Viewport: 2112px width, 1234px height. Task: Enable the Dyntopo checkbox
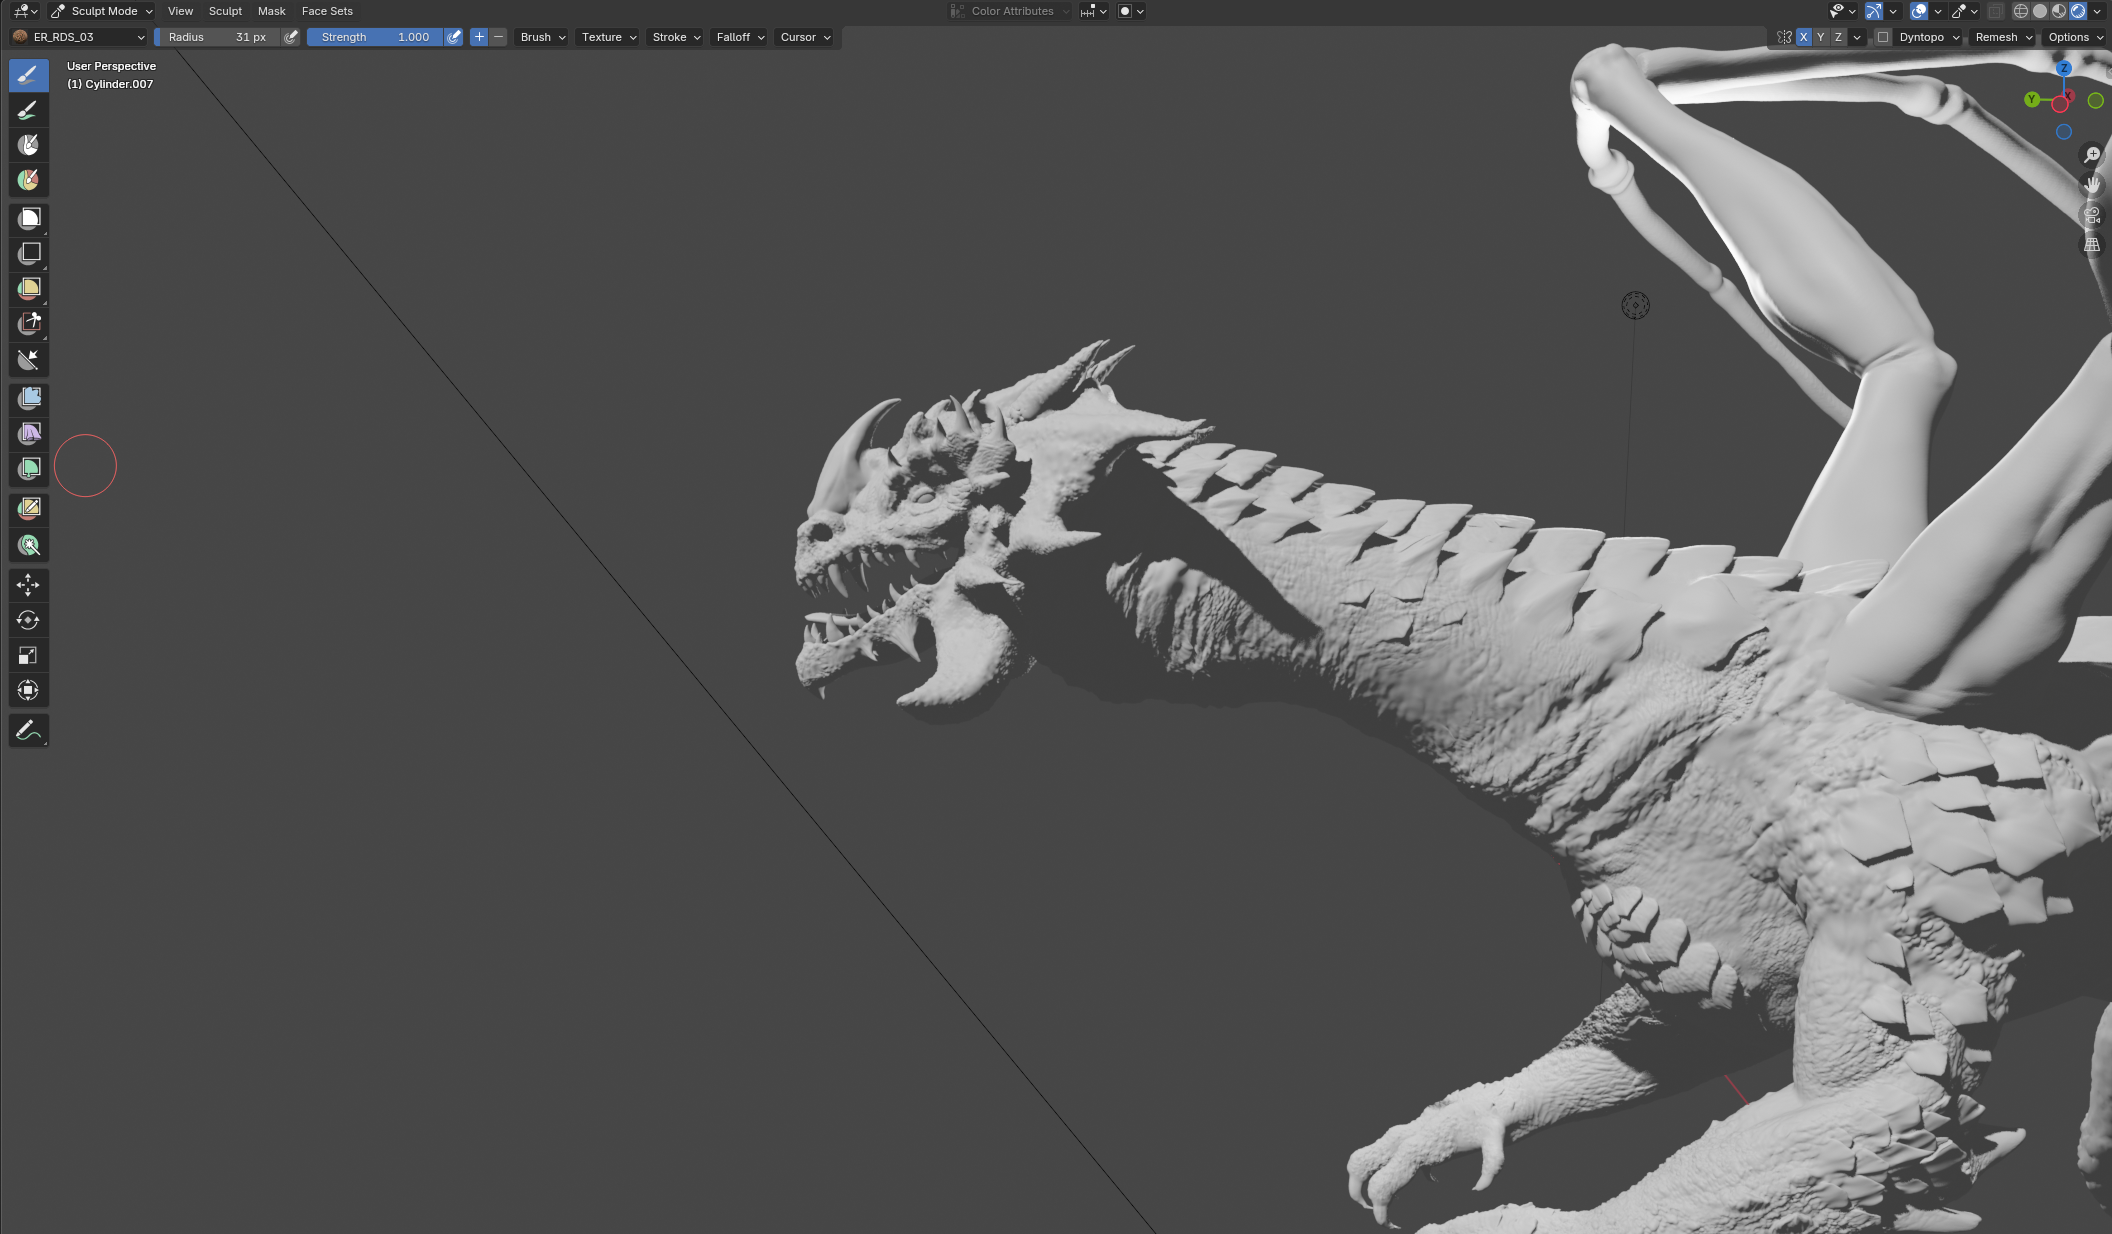[x=1883, y=37]
